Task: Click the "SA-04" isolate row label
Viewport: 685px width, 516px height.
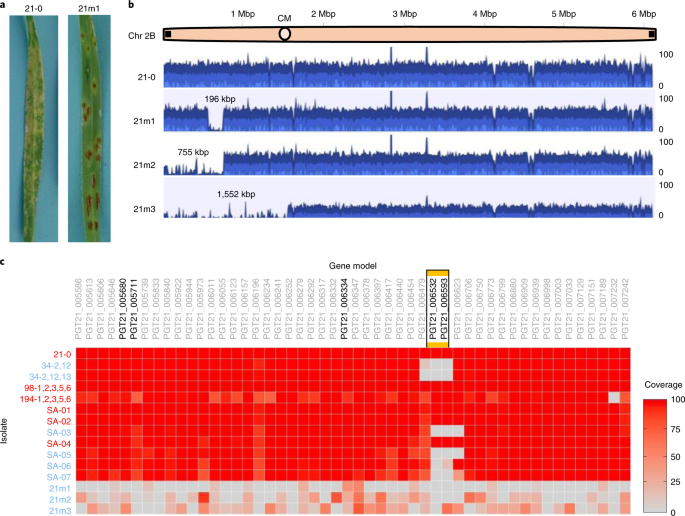Action: coord(59,443)
